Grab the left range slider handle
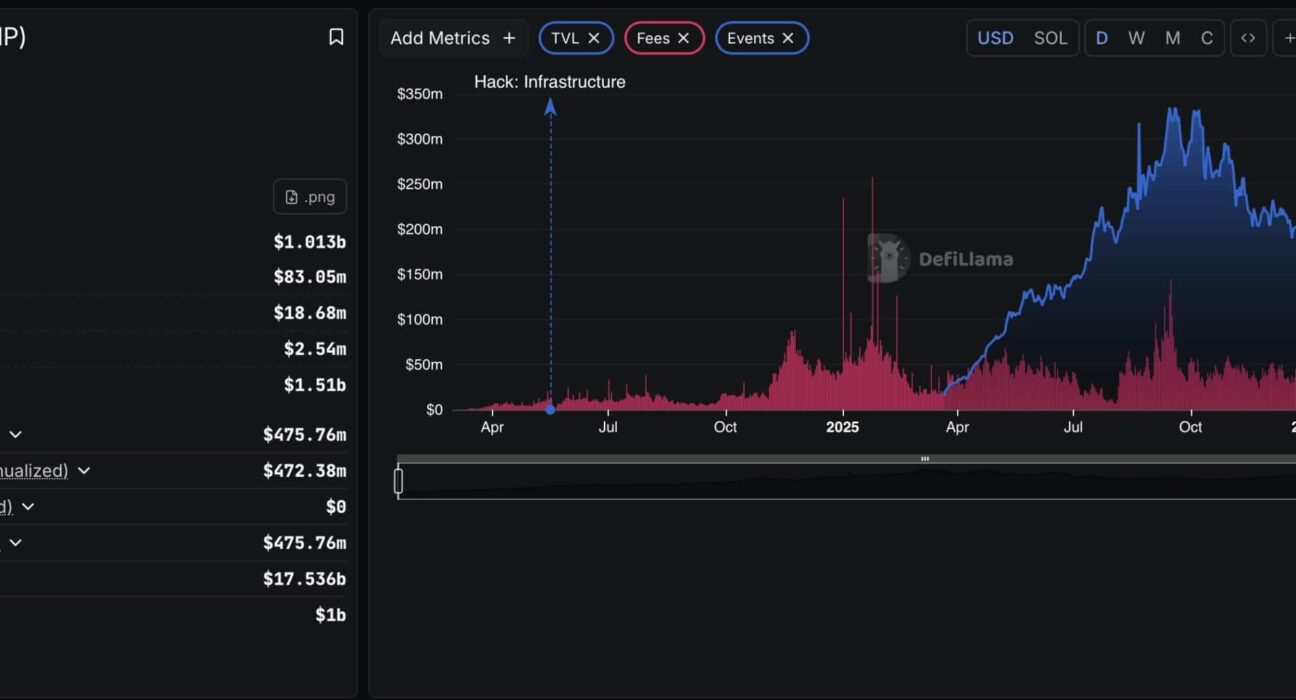1296x700 pixels. coord(398,481)
